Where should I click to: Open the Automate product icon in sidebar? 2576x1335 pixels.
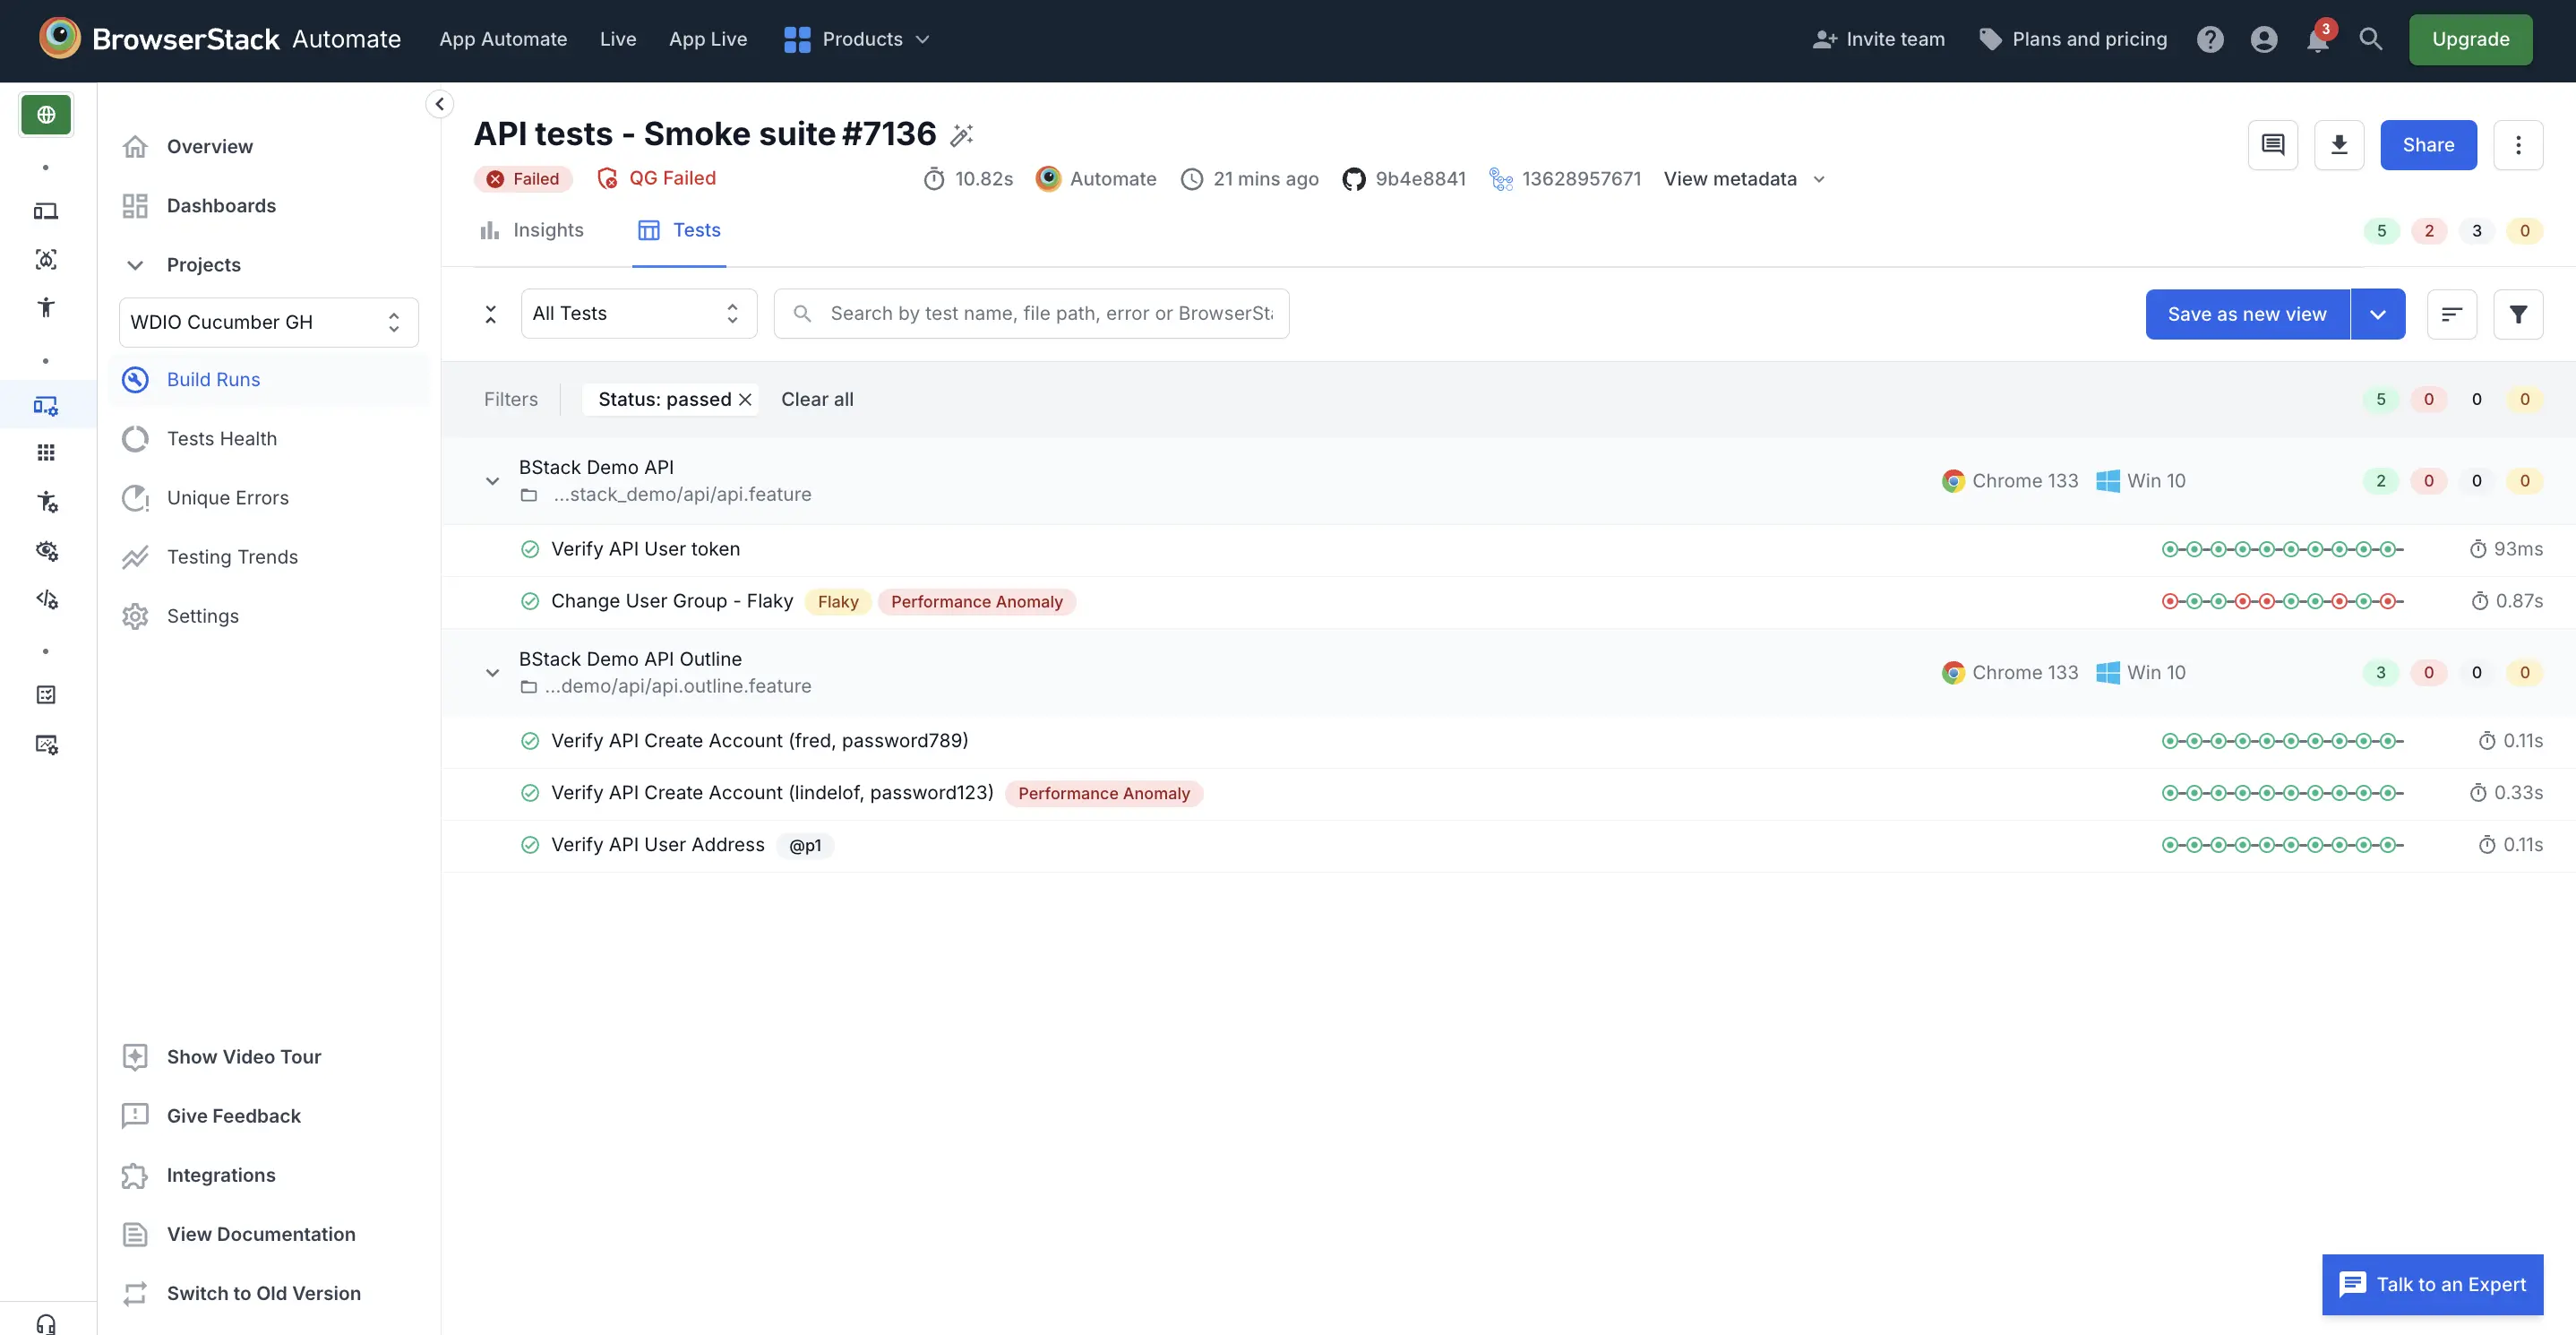[x=45, y=405]
